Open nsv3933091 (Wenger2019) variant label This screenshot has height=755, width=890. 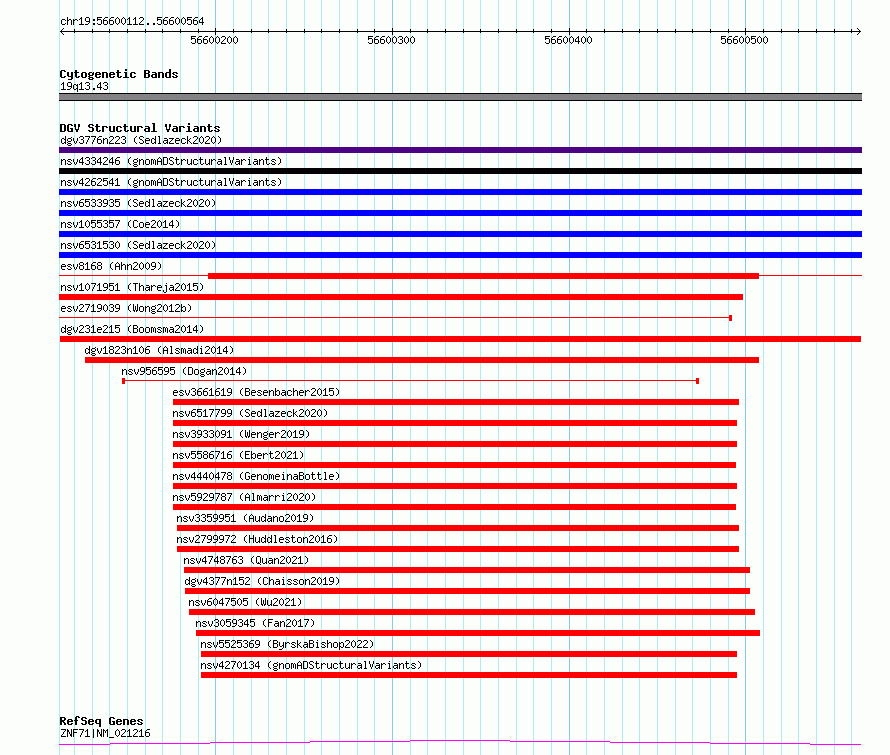[x=241, y=434]
